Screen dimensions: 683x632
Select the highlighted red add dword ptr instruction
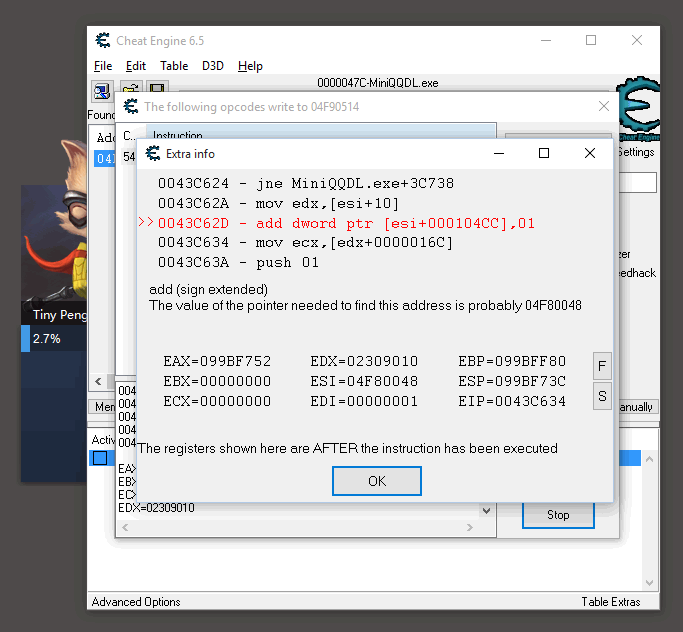pyautogui.click(x=346, y=223)
